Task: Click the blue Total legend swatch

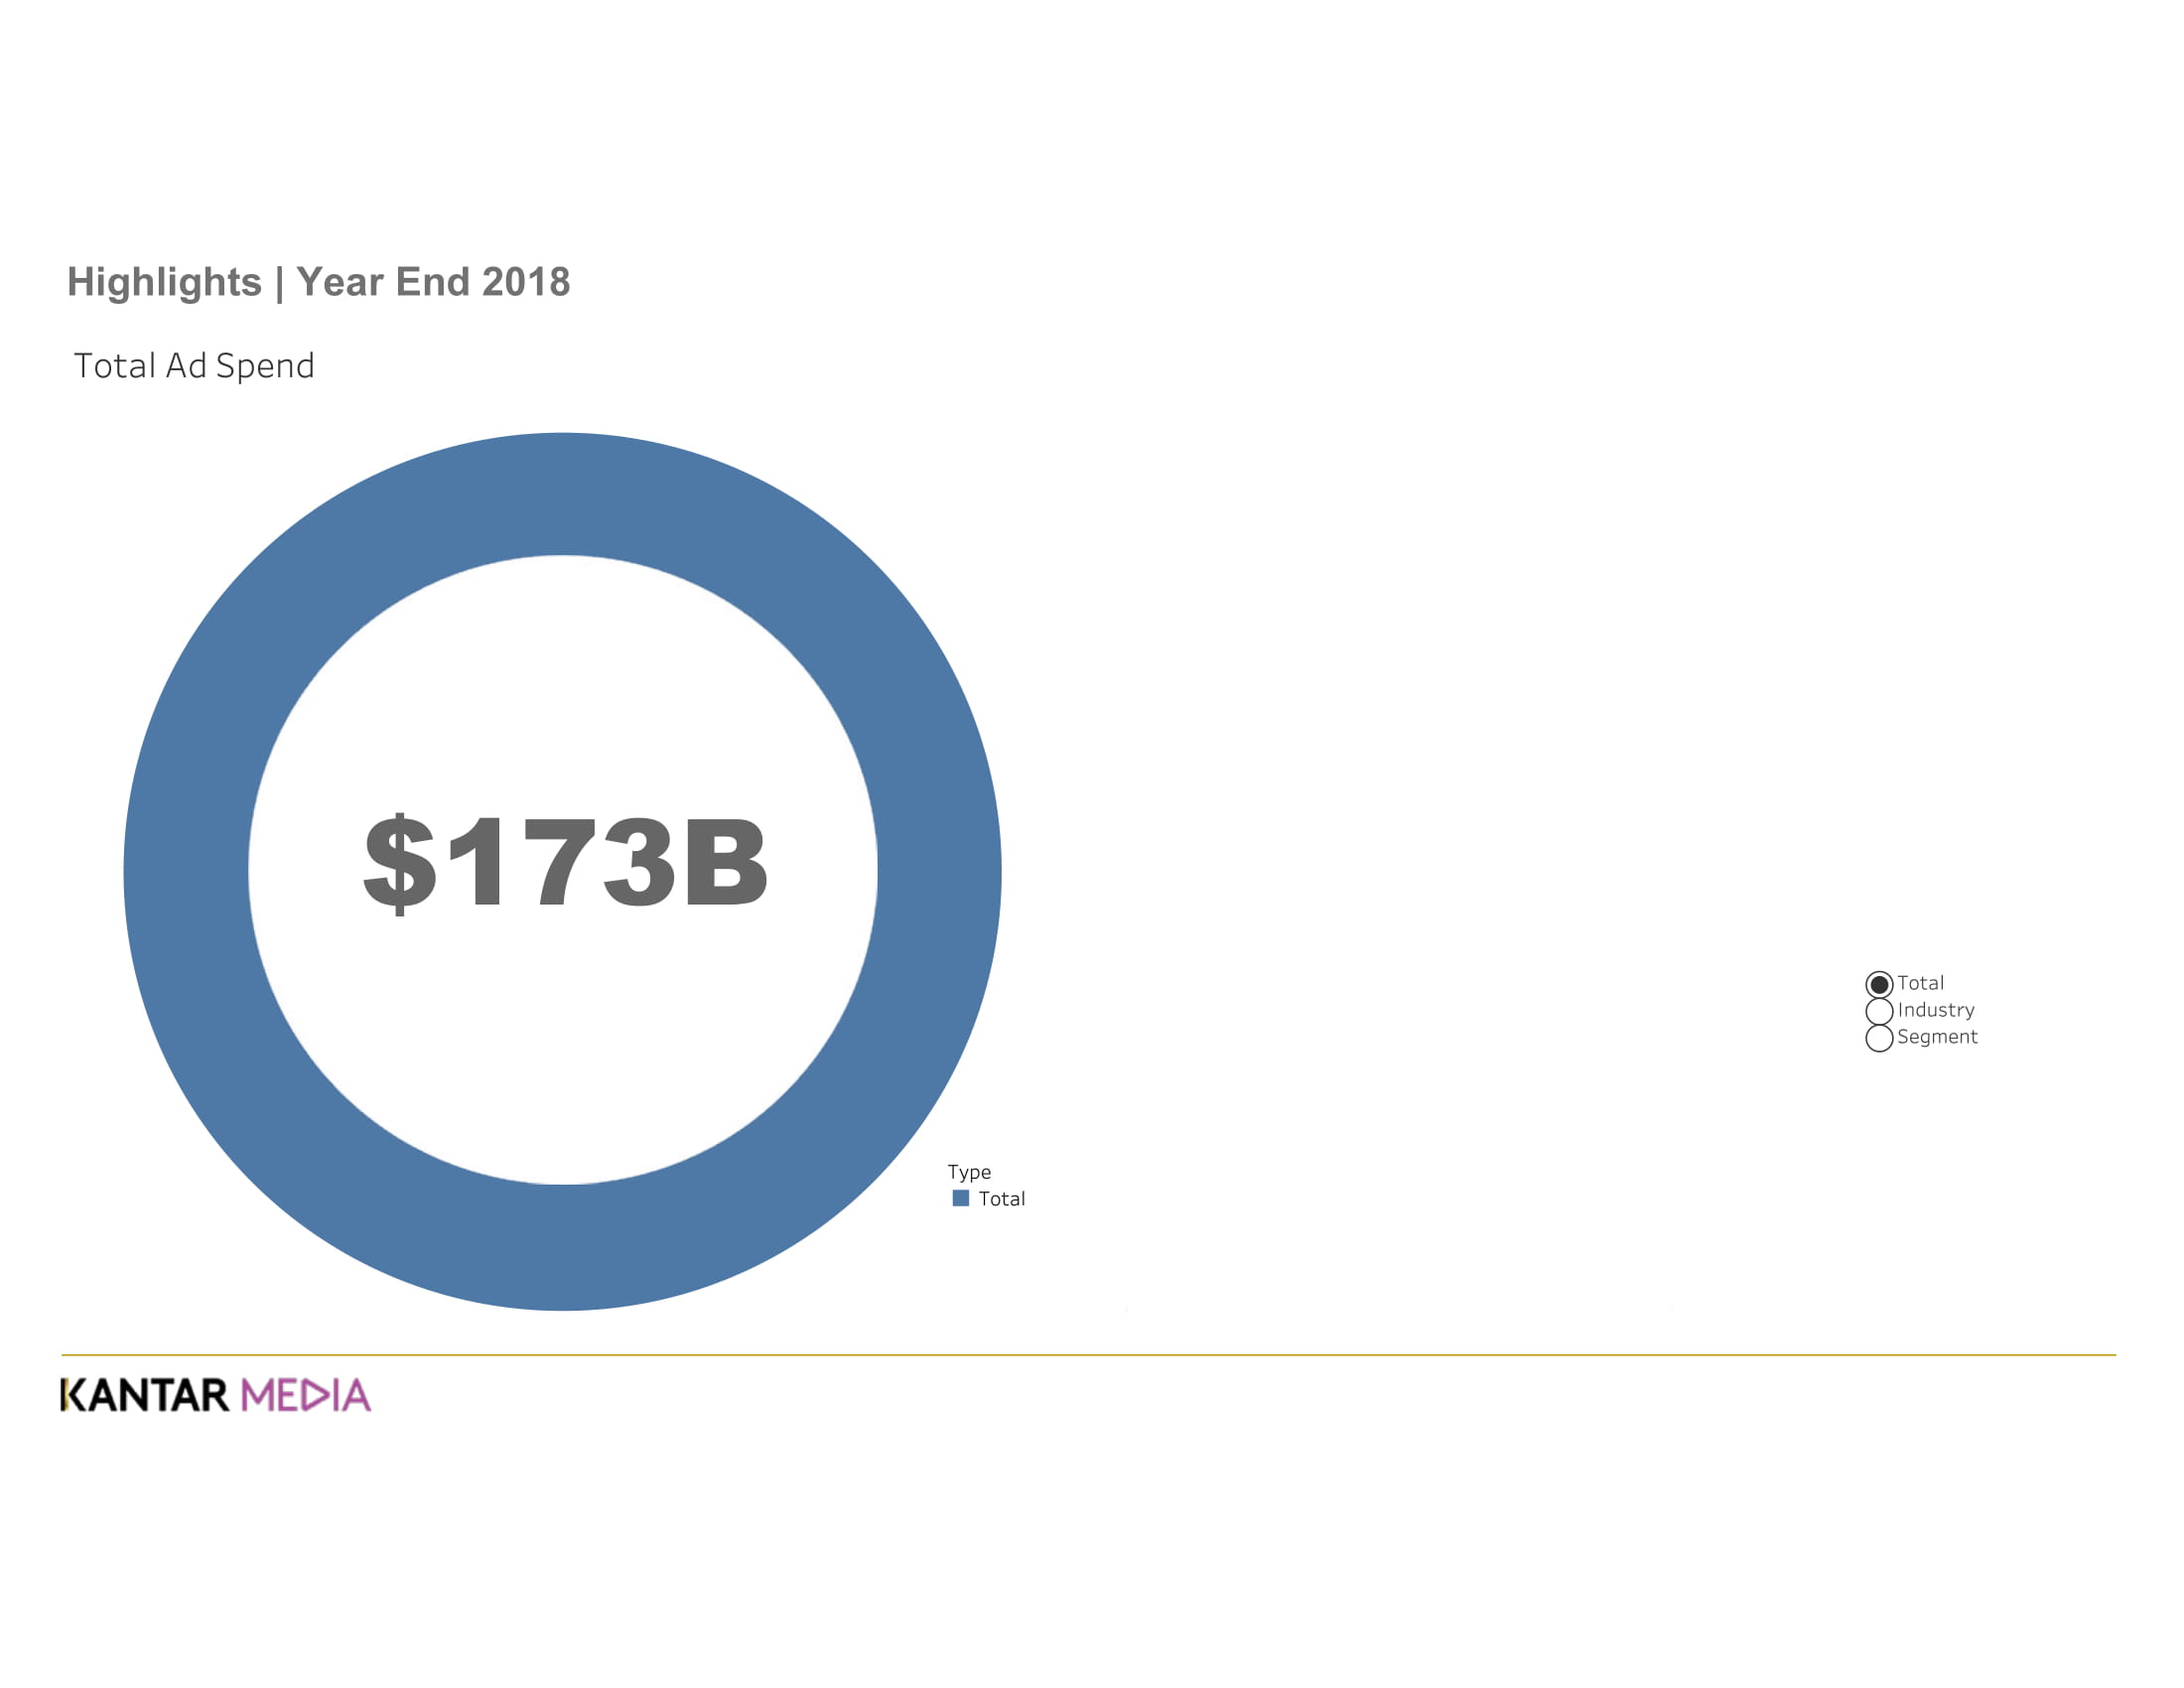Action: pyautogui.click(x=961, y=1197)
